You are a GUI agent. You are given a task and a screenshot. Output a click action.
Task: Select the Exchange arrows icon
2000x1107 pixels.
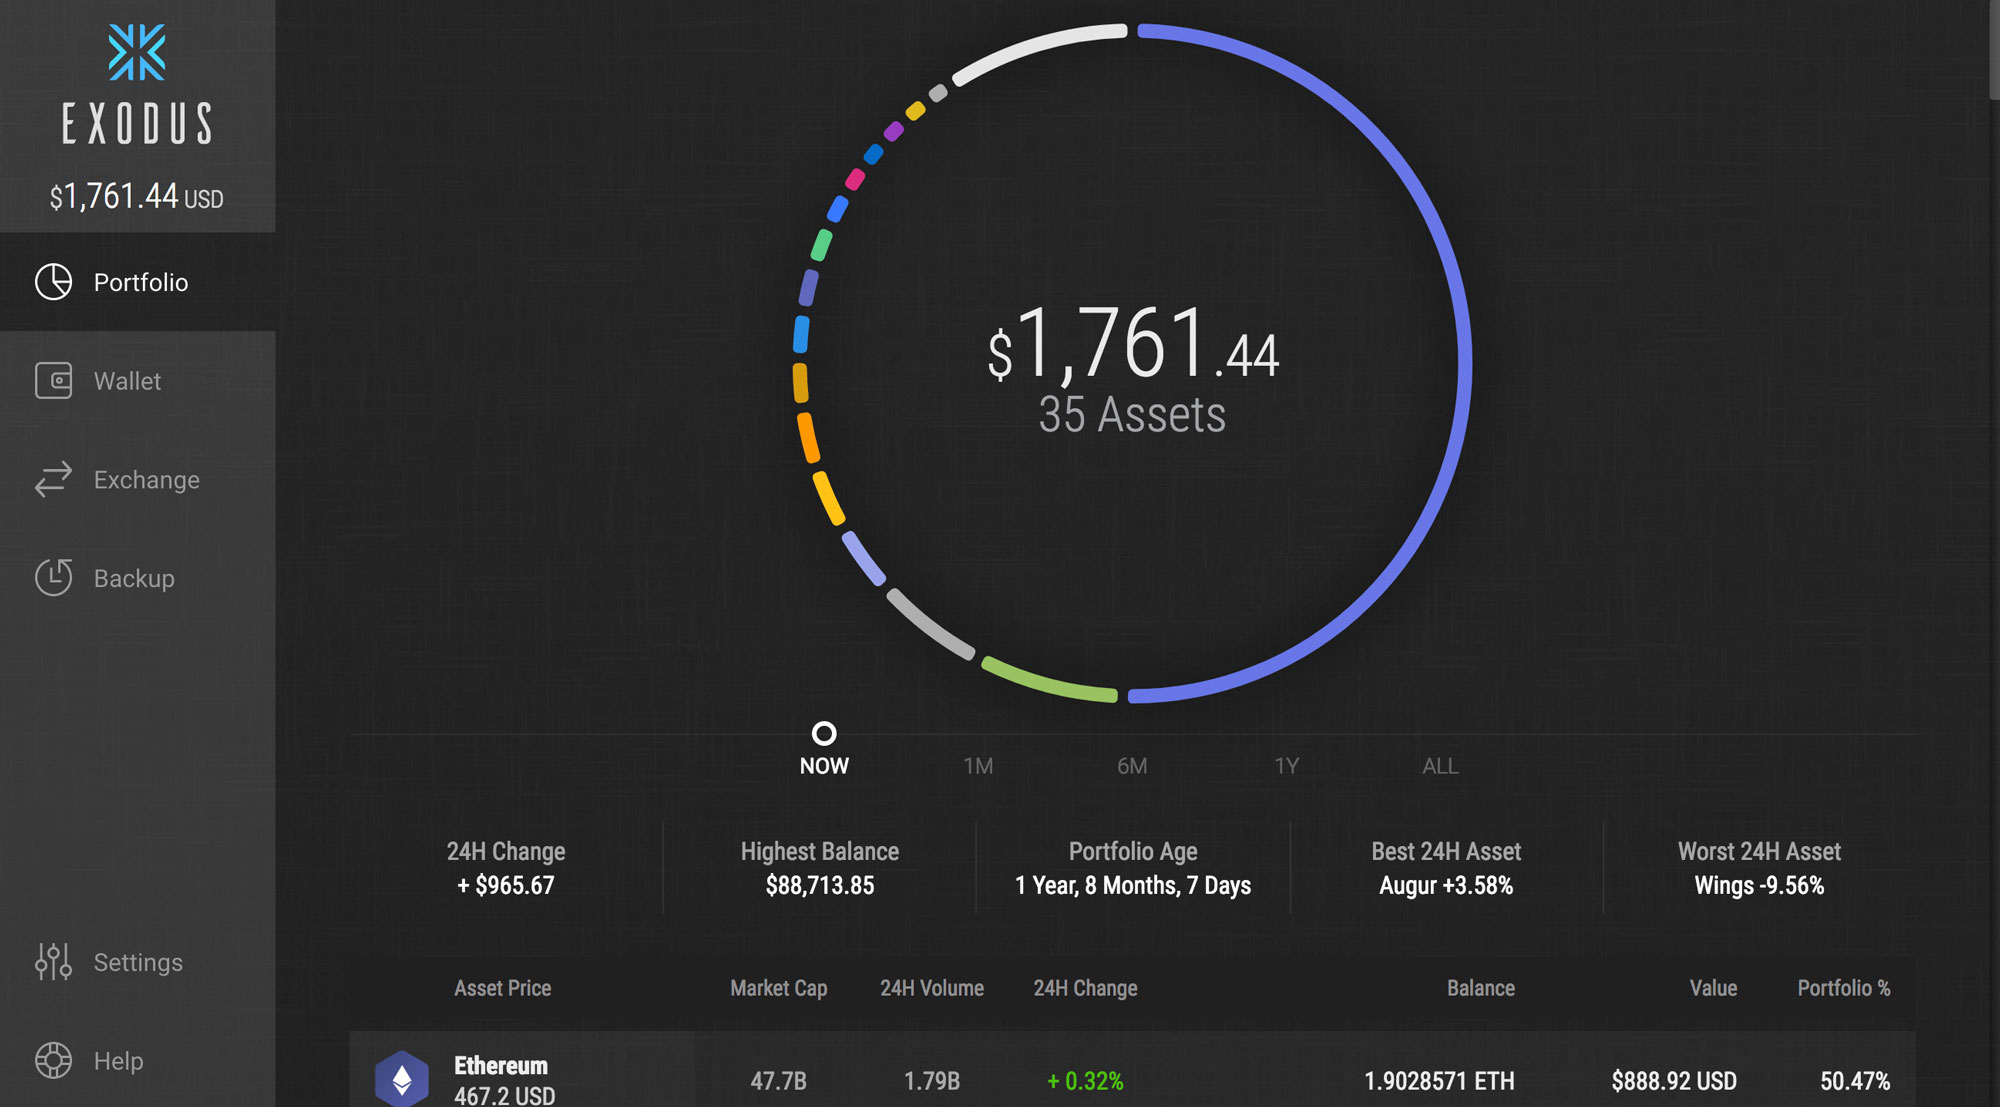(x=53, y=479)
